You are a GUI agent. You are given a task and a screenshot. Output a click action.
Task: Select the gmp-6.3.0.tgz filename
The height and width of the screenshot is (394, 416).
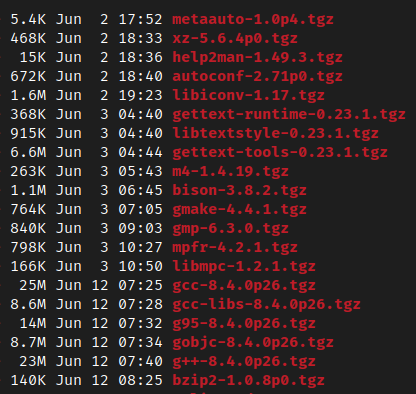(230, 228)
